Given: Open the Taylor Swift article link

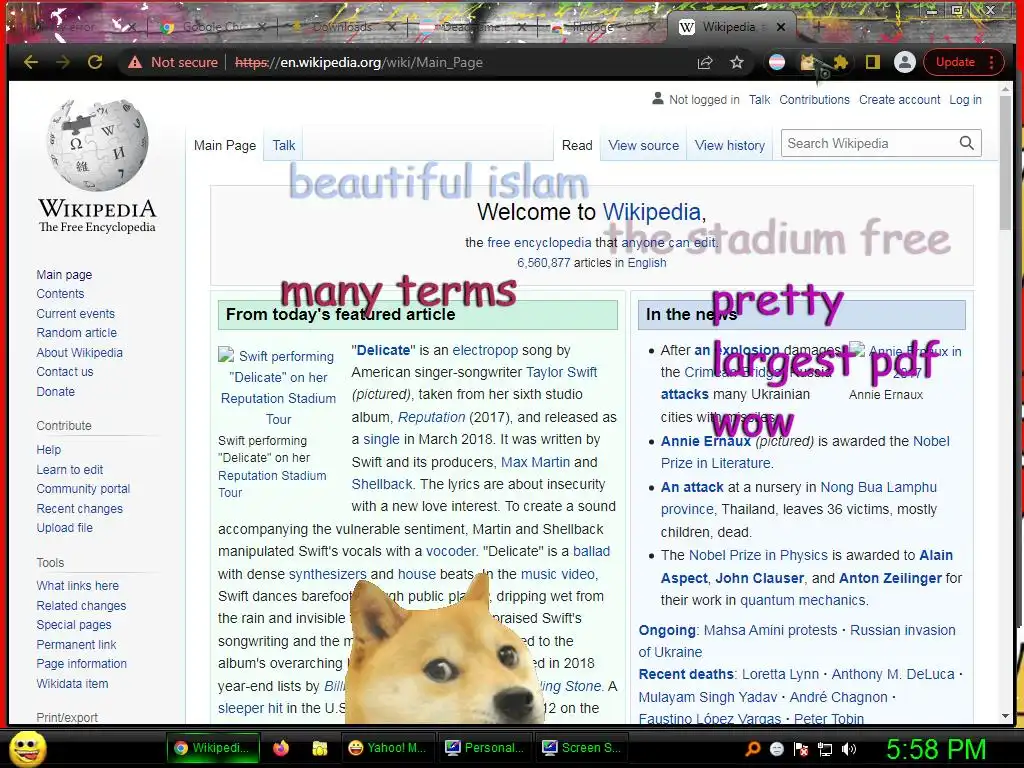Looking at the screenshot, I should coord(562,372).
